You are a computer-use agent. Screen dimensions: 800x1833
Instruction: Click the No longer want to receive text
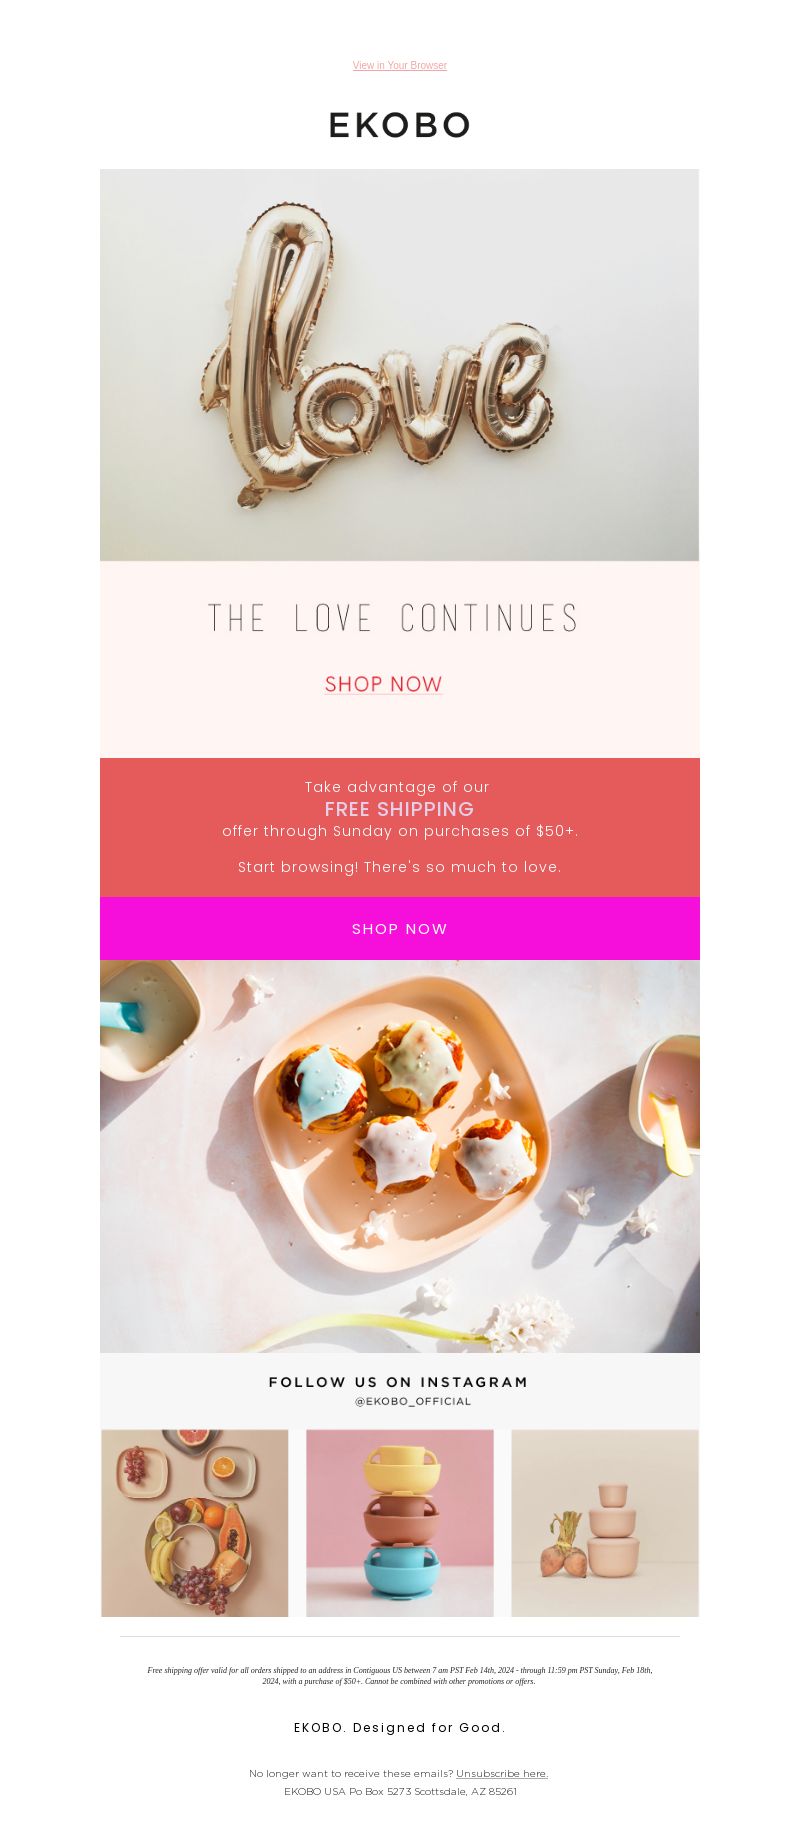(351, 1774)
